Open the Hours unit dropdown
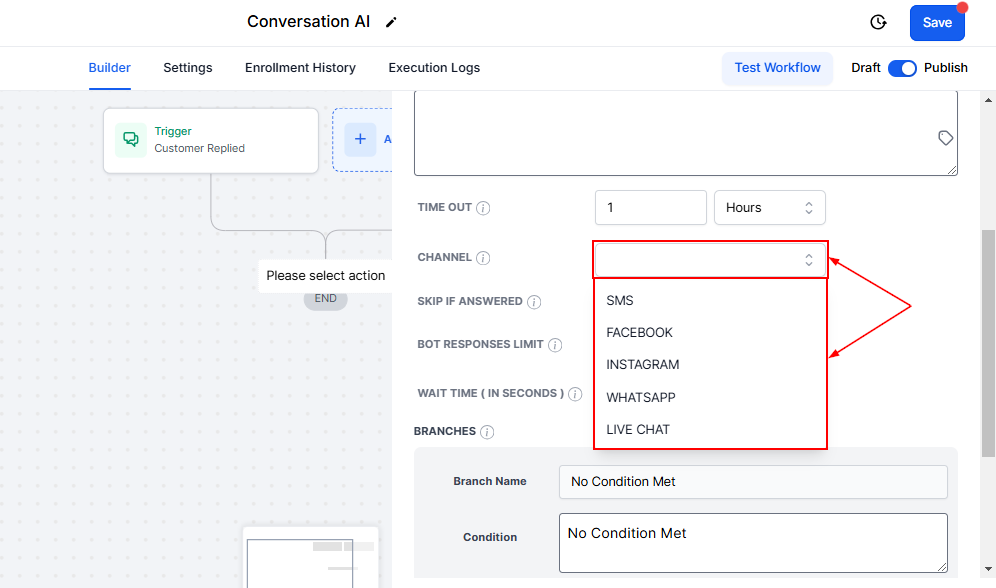 pos(769,208)
